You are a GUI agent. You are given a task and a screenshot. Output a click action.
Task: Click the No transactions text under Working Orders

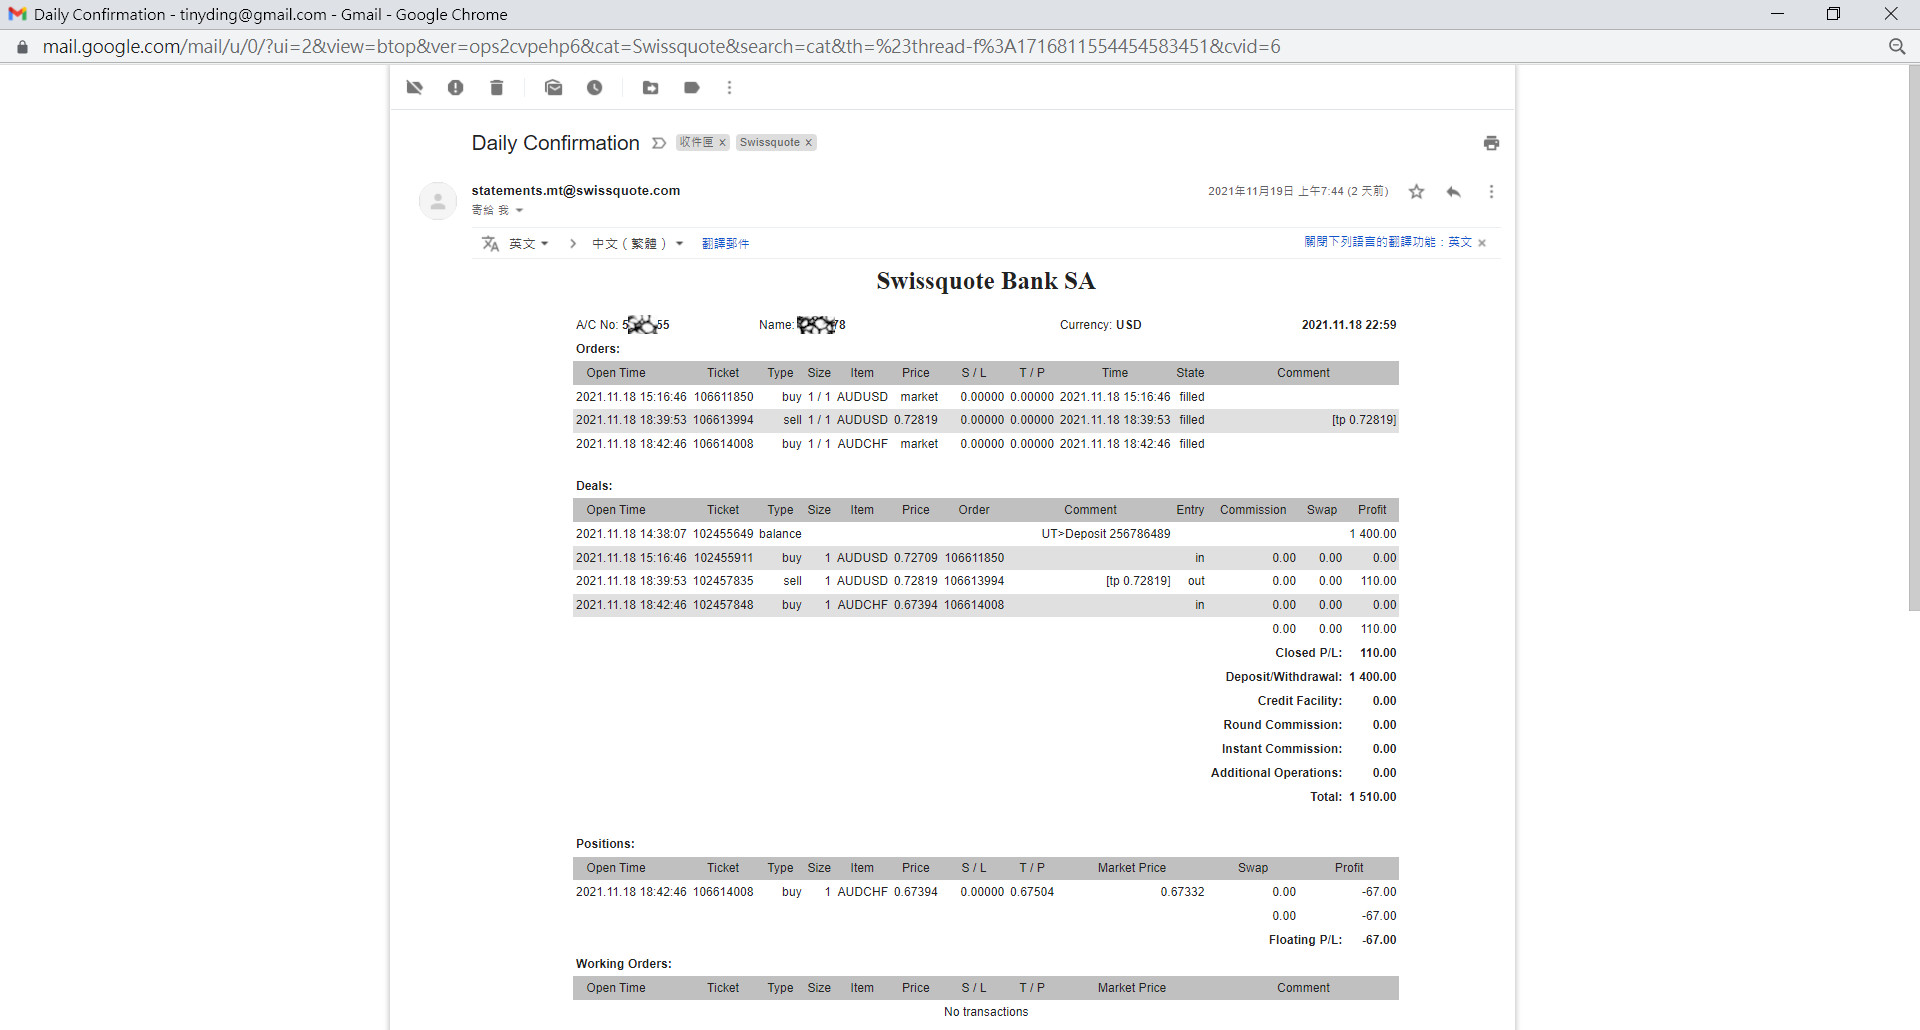pos(986,1012)
